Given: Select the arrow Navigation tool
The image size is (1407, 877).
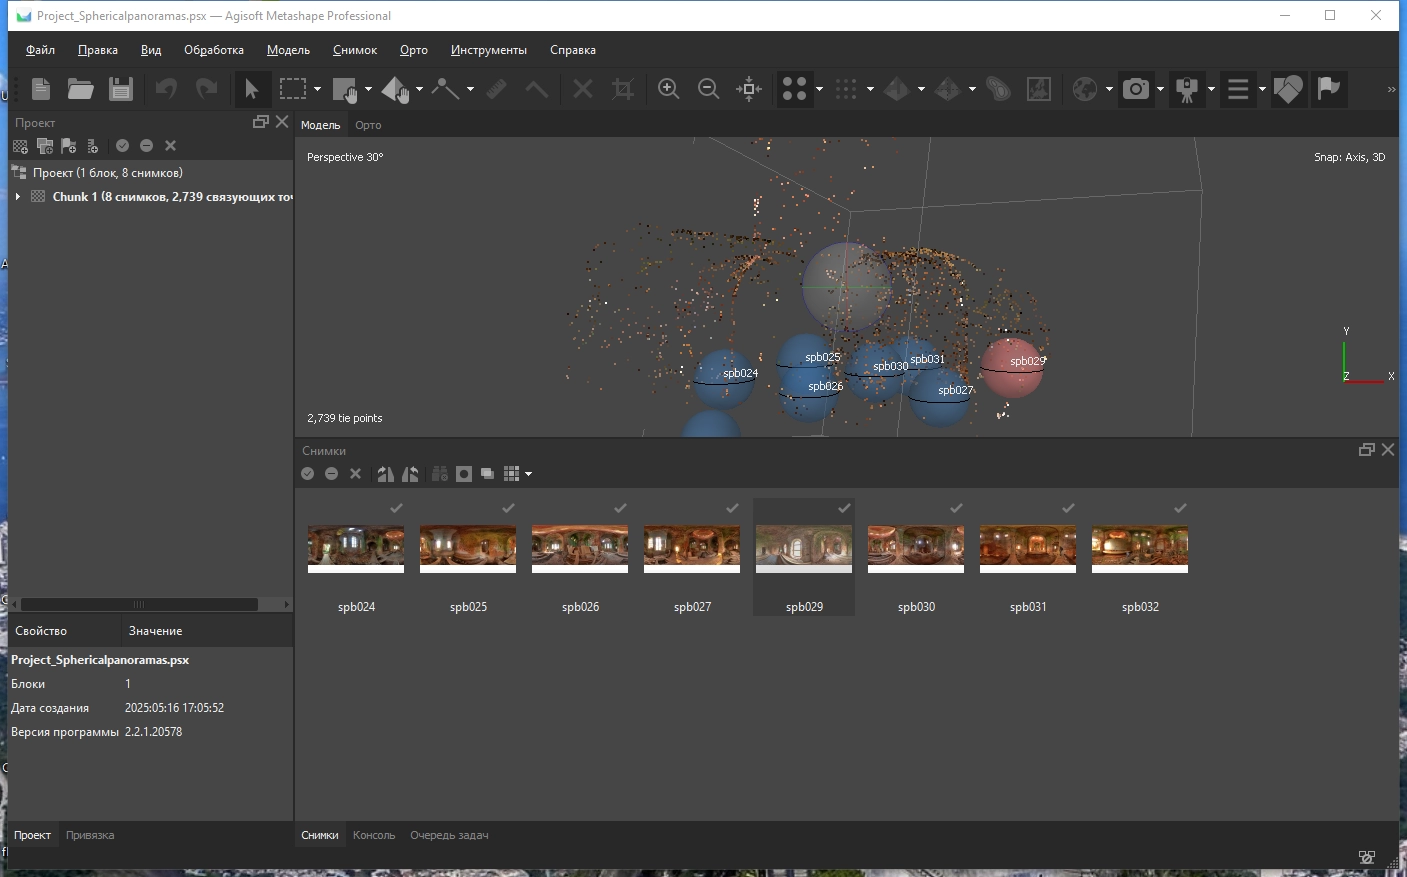Looking at the screenshot, I should (251, 89).
